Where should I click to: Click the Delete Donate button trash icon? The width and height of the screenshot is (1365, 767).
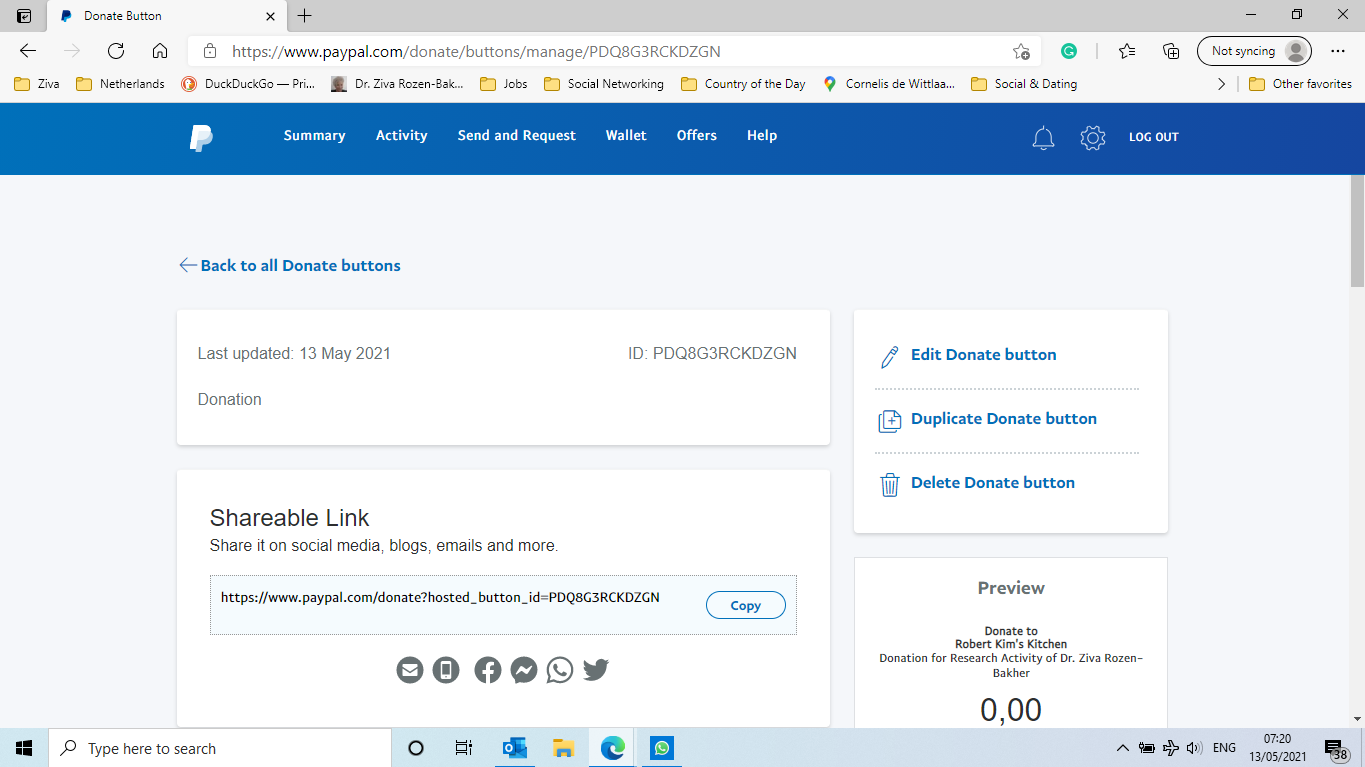point(889,483)
